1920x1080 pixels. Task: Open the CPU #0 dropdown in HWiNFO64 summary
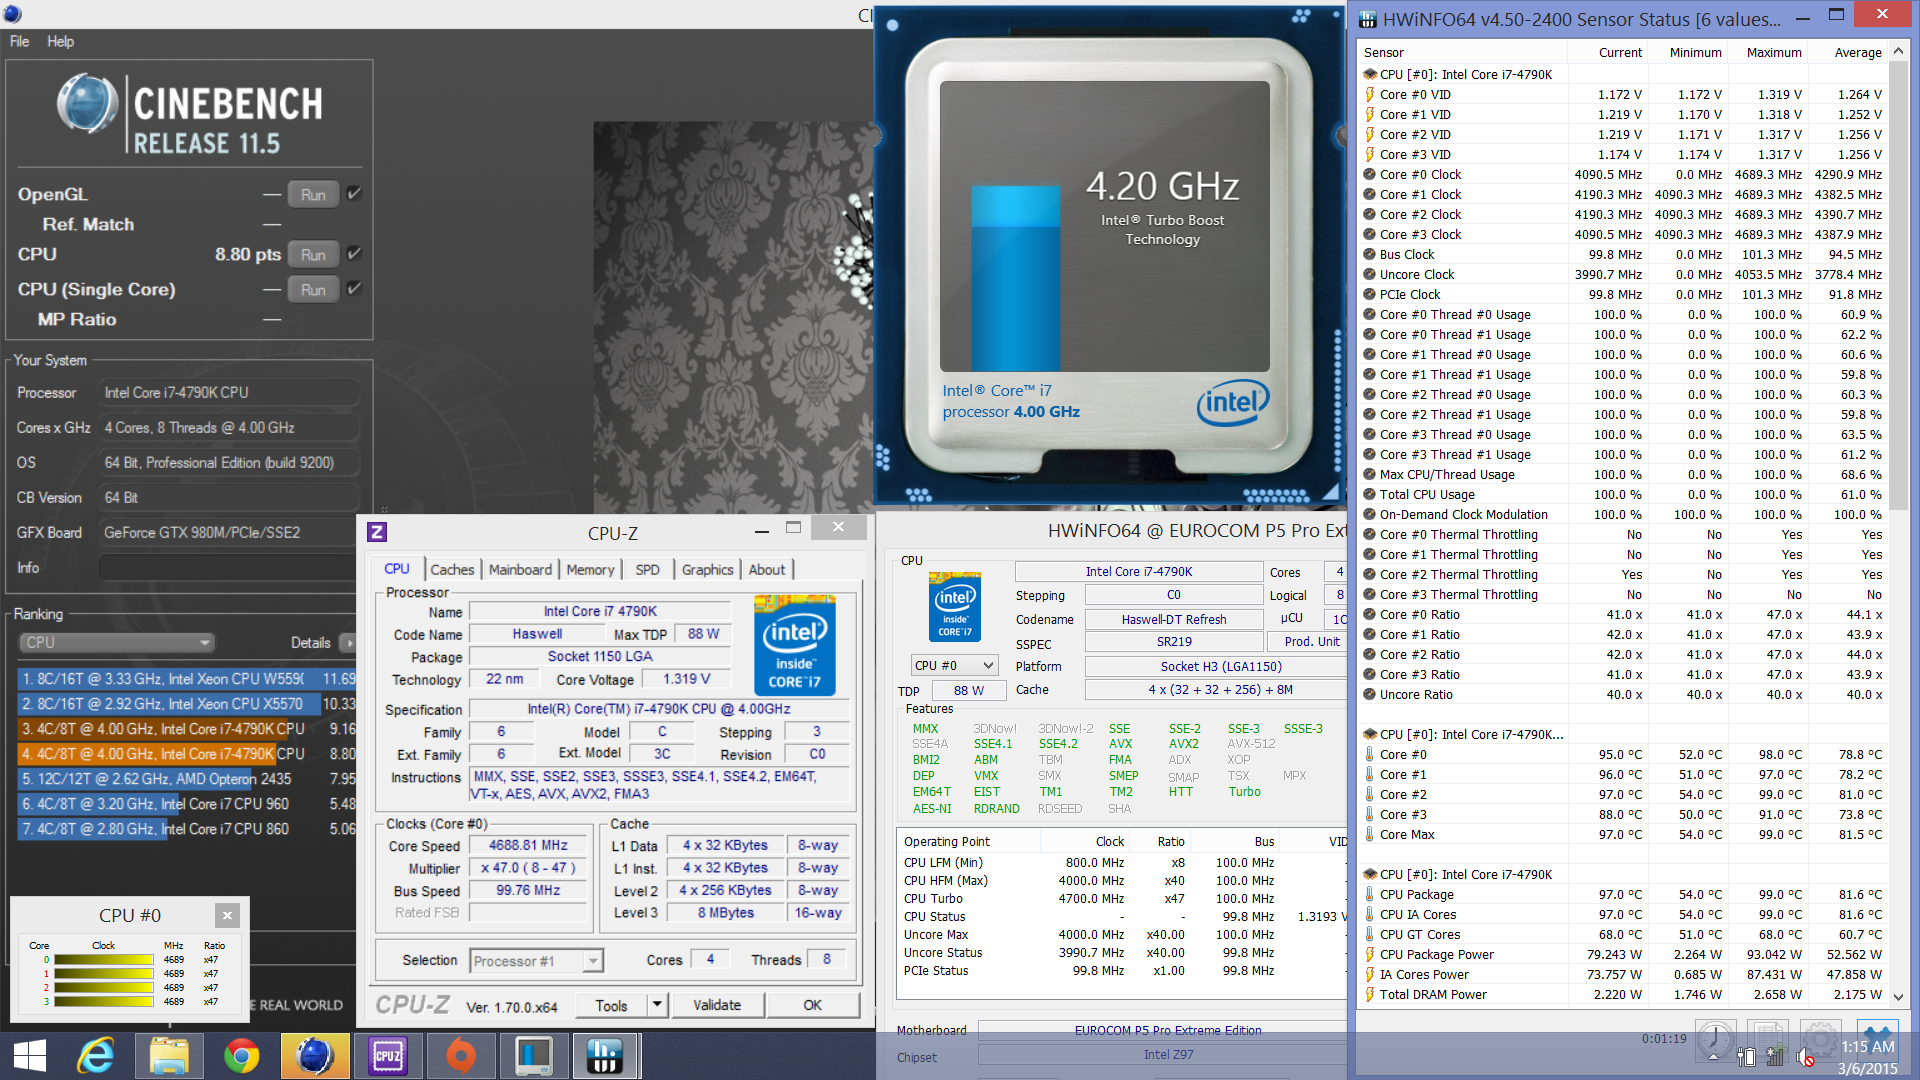(x=954, y=665)
